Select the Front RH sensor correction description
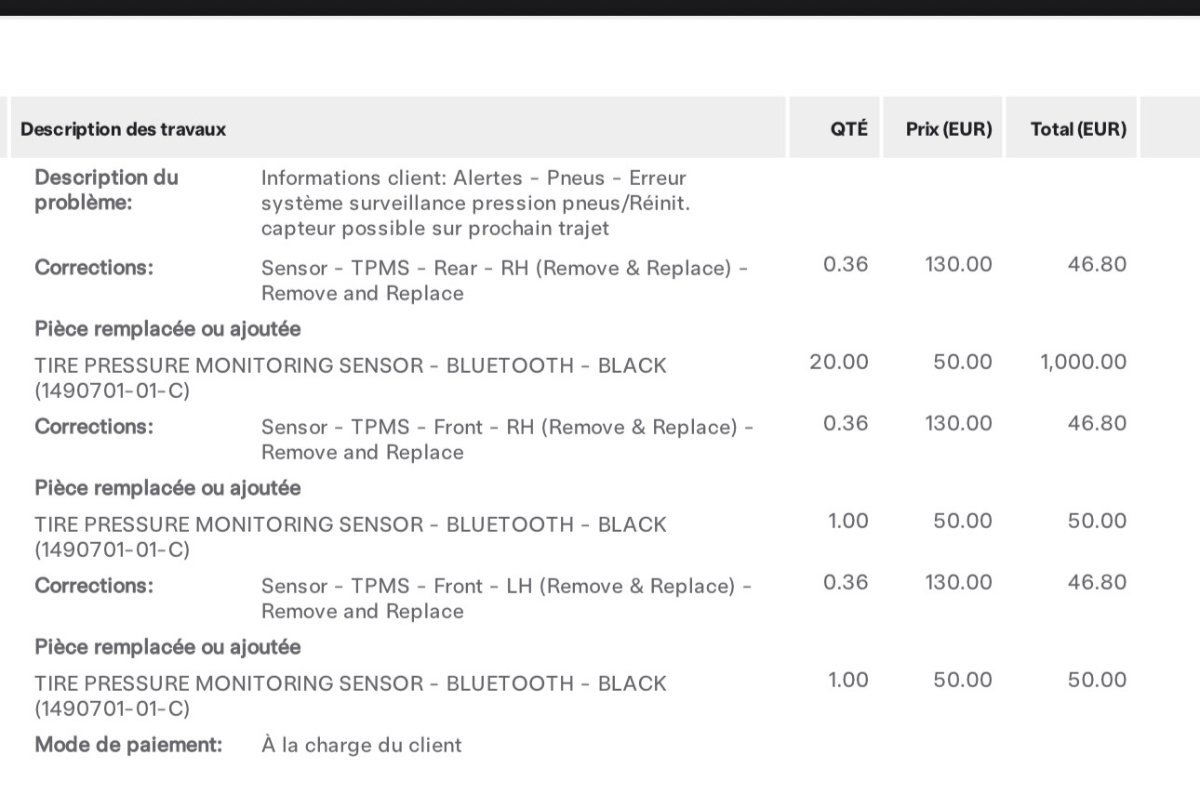 click(507, 439)
